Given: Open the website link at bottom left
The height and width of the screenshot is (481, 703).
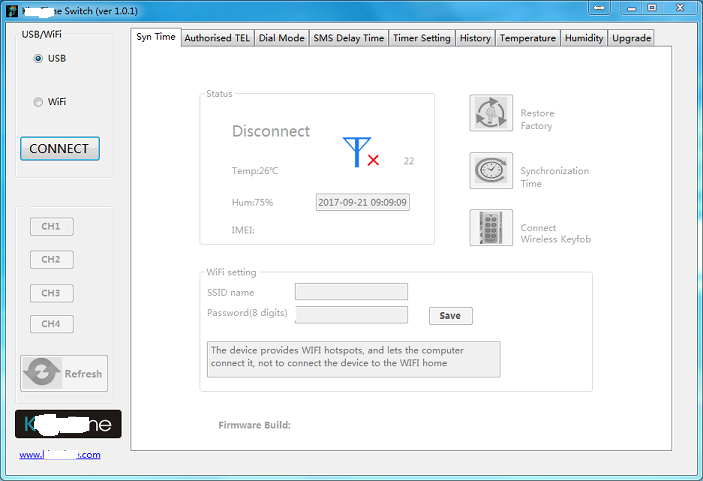Looking at the screenshot, I should [x=60, y=455].
